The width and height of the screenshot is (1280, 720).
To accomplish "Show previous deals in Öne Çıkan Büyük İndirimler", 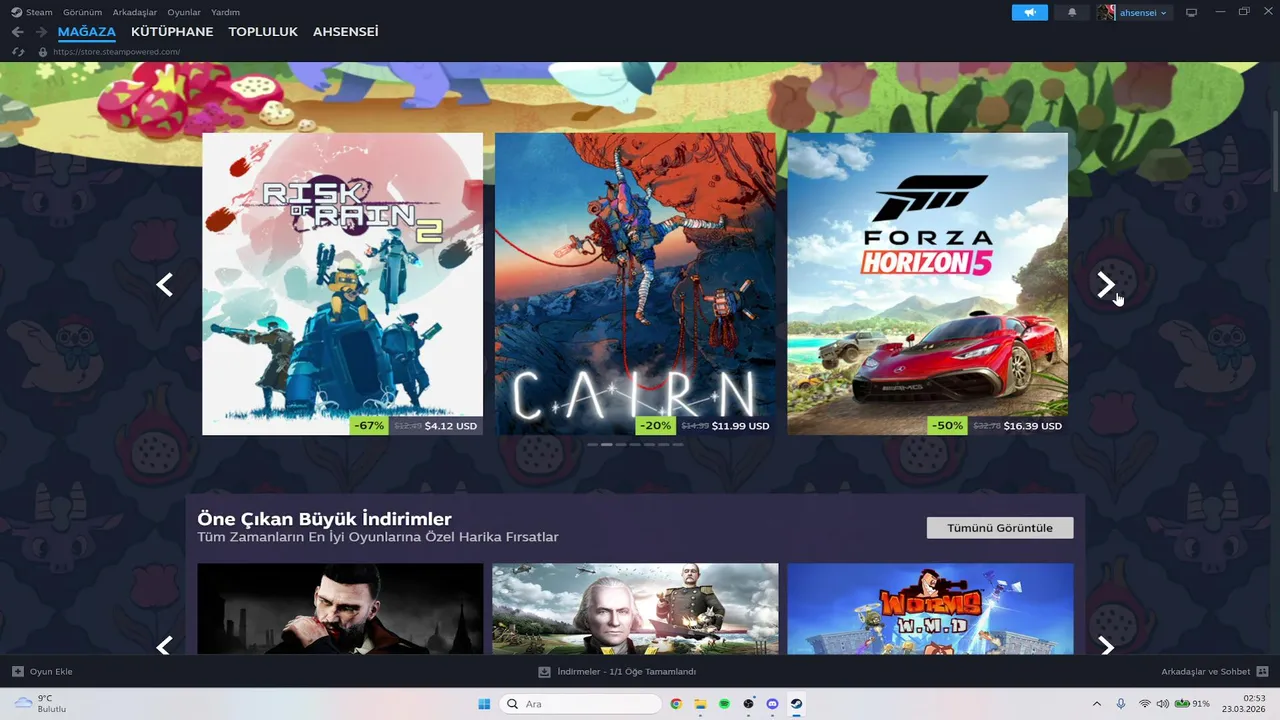I will coord(165,646).
